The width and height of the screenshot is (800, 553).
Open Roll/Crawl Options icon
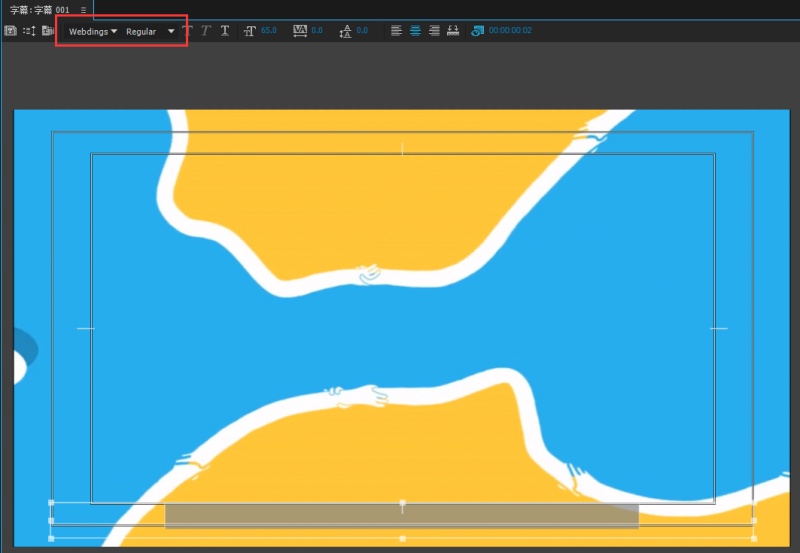tap(29, 31)
